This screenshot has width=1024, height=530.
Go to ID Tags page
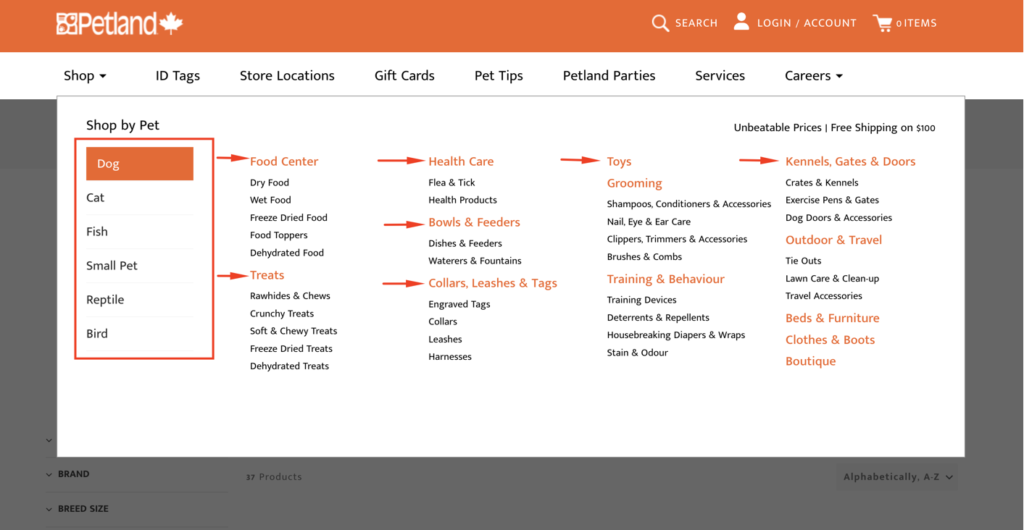click(x=178, y=76)
